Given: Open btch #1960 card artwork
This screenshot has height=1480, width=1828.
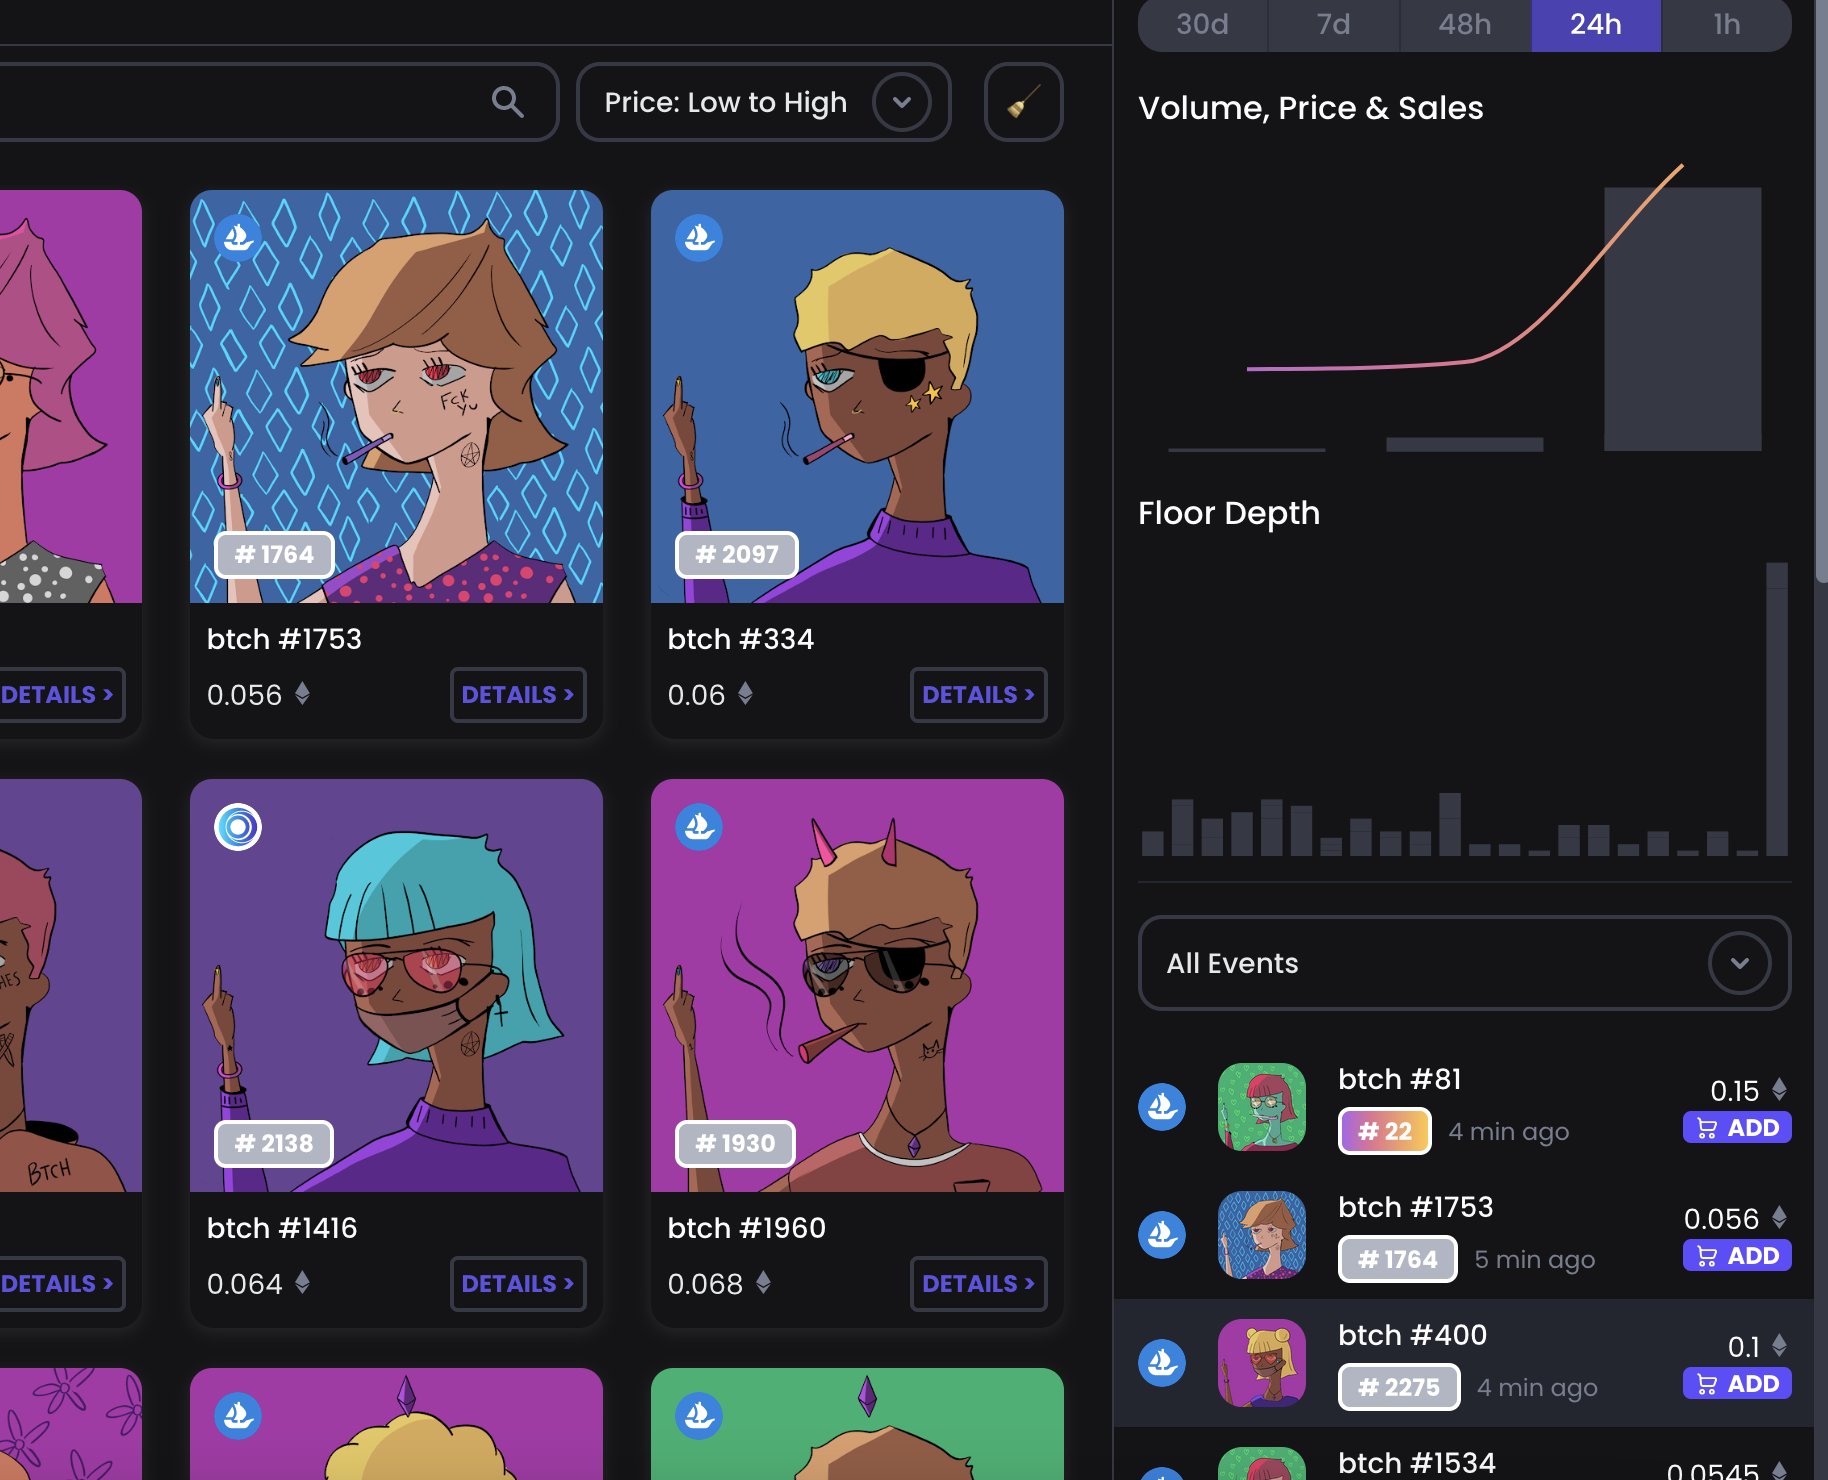Looking at the screenshot, I should coord(857,985).
